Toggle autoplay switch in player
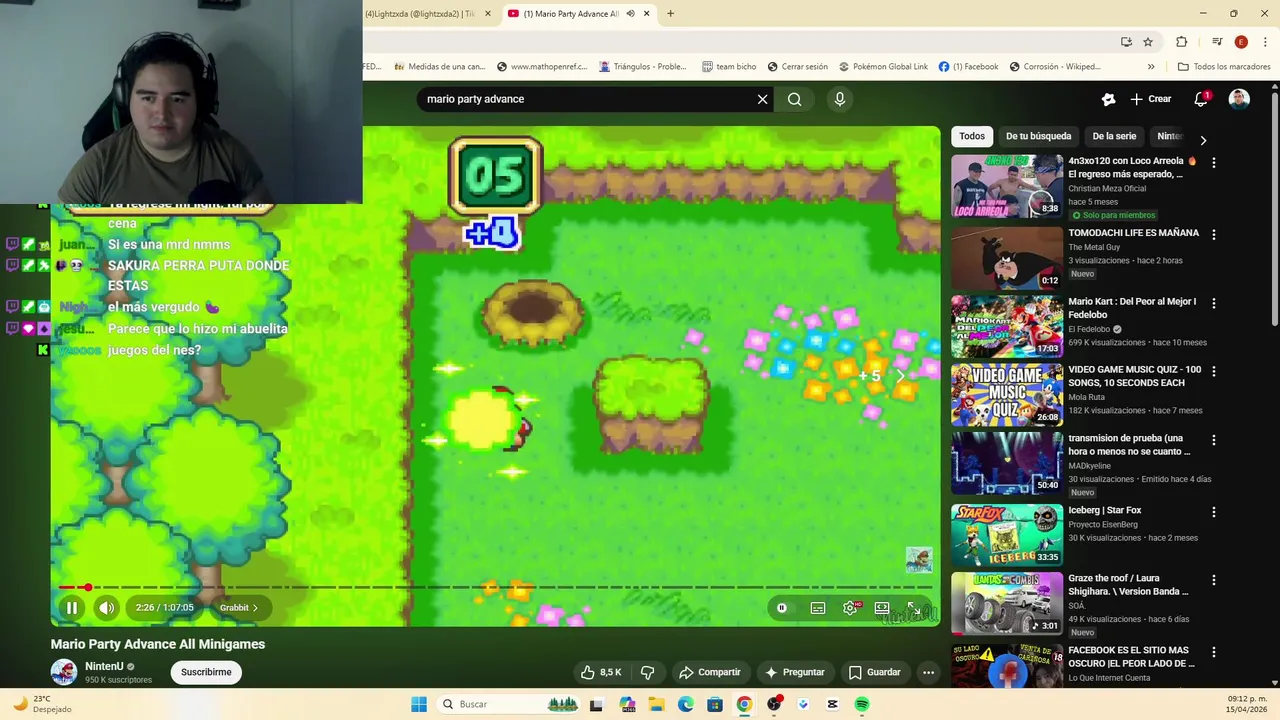This screenshot has width=1280, height=720. (782, 607)
